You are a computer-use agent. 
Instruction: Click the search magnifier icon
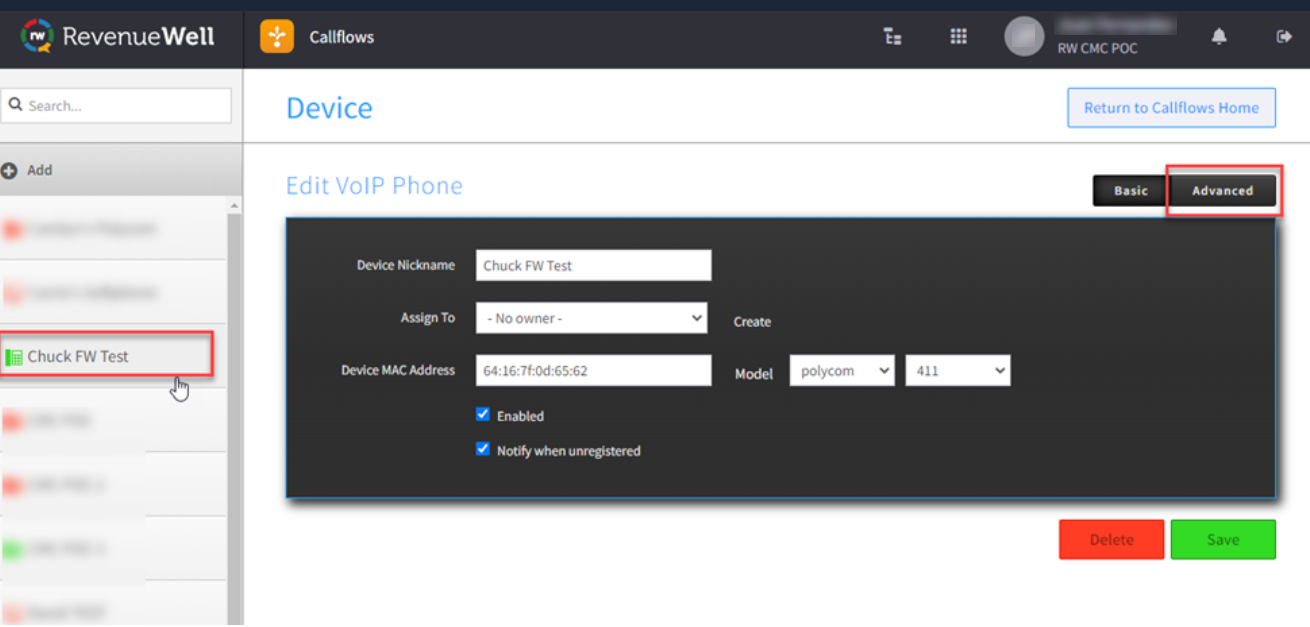click(15, 105)
